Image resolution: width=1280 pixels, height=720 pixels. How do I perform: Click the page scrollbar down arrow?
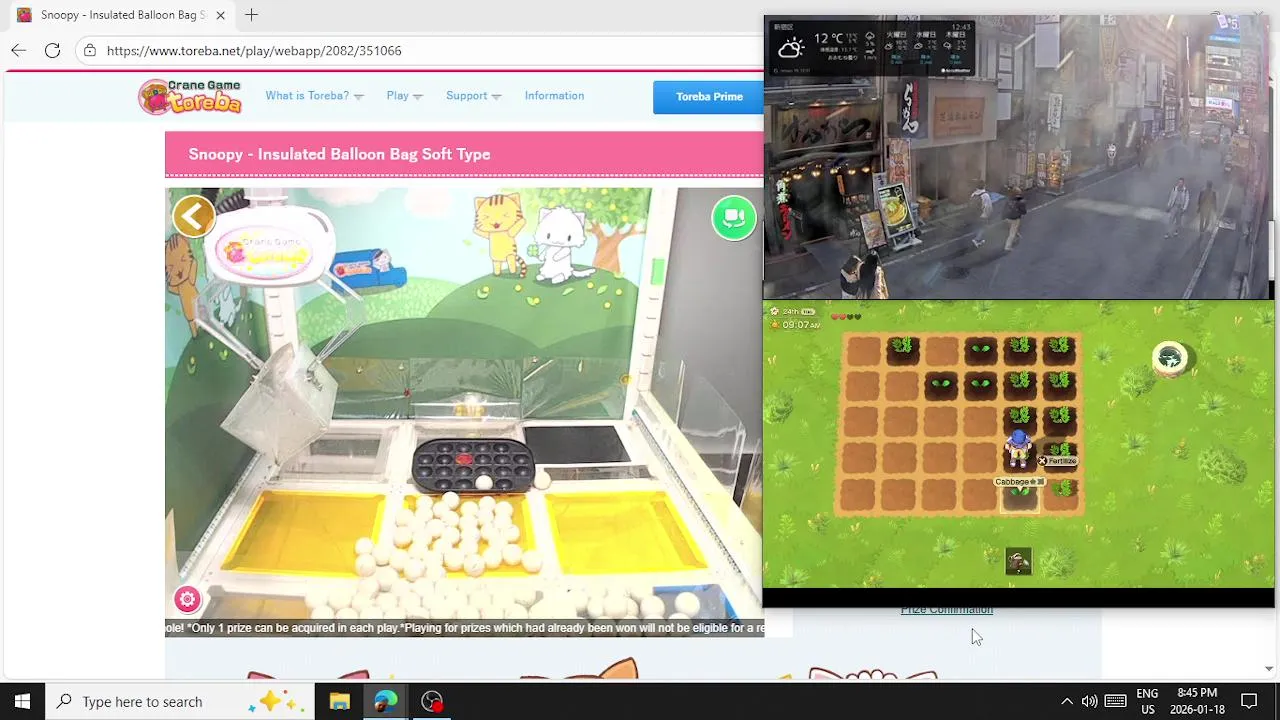[x=1269, y=668]
